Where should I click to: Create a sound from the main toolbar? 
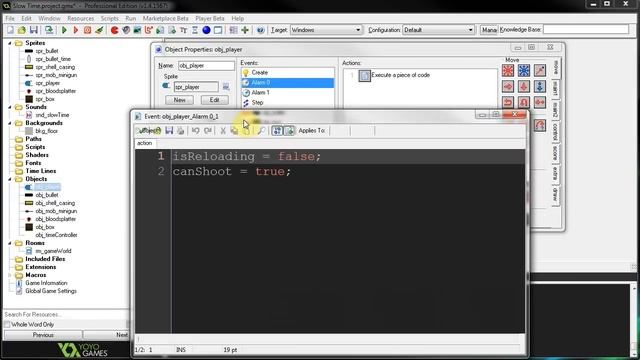pyautogui.click(x=126, y=30)
